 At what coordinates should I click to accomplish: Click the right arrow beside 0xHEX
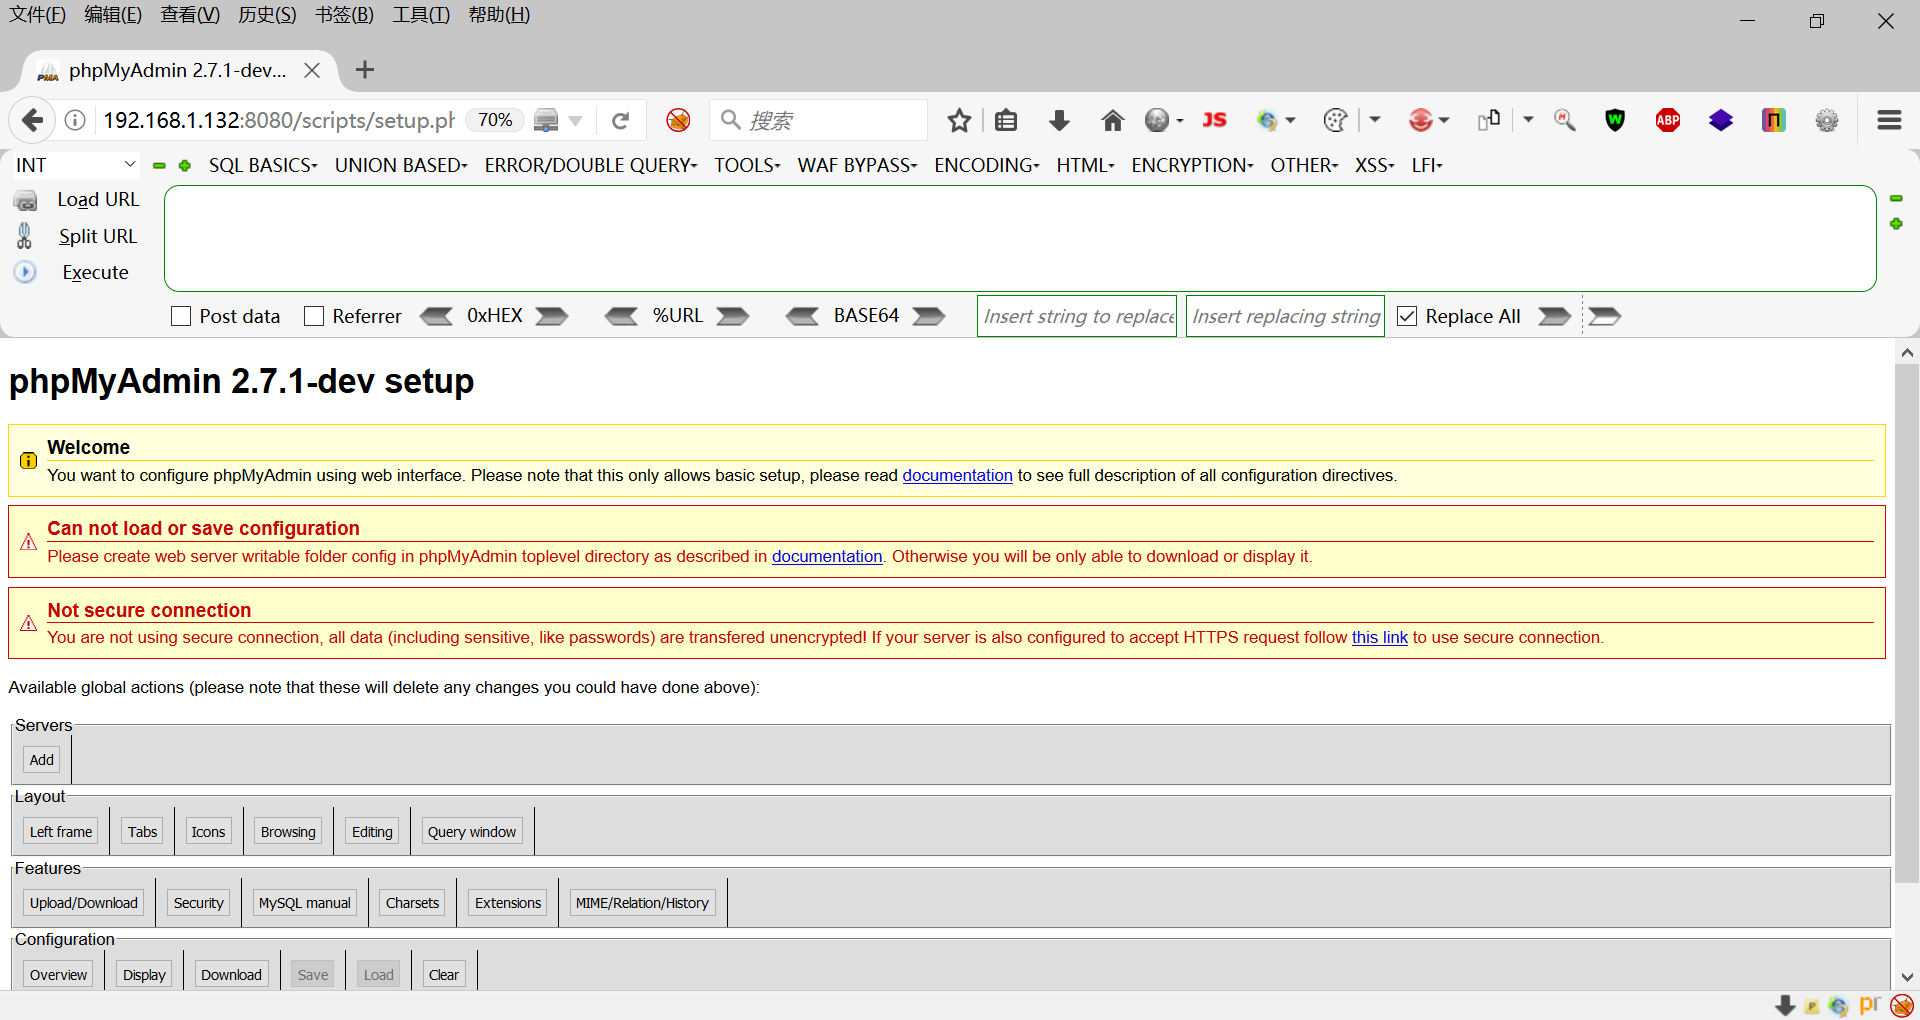coord(552,316)
